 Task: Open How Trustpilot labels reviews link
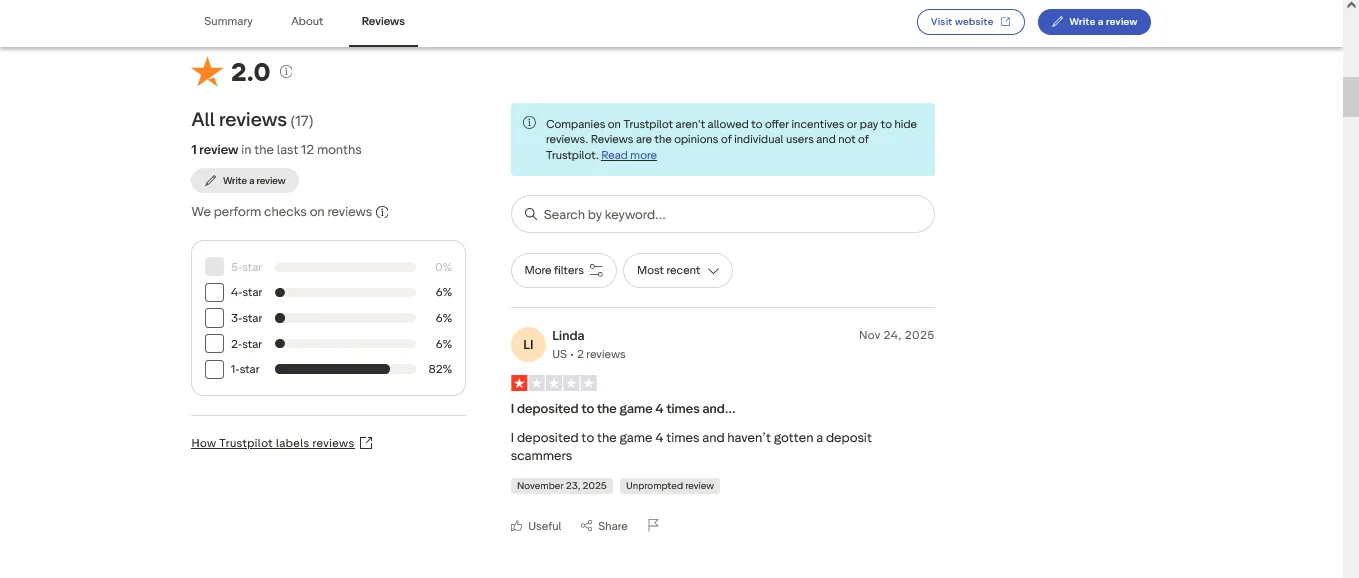(282, 443)
